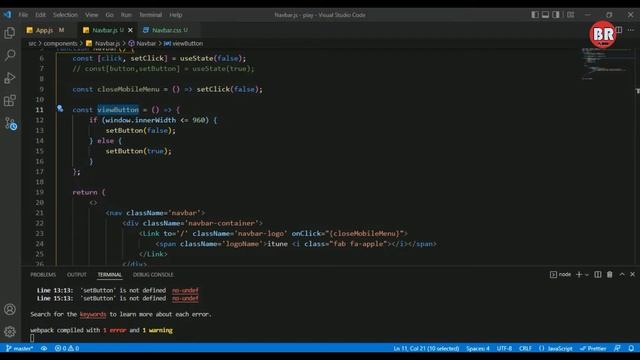The image size is (640, 360).
Task: Open the Explorer view in activity bar
Action: tap(10, 33)
